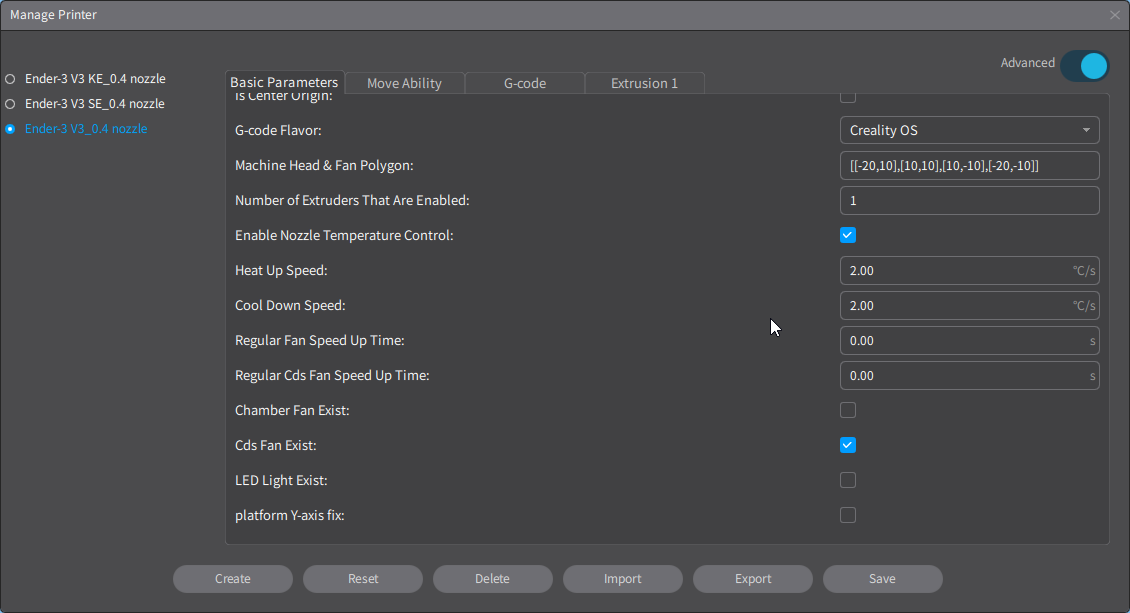The image size is (1130, 613).
Task: Enable platform Y-axis fix checkbox
Action: [x=848, y=515]
